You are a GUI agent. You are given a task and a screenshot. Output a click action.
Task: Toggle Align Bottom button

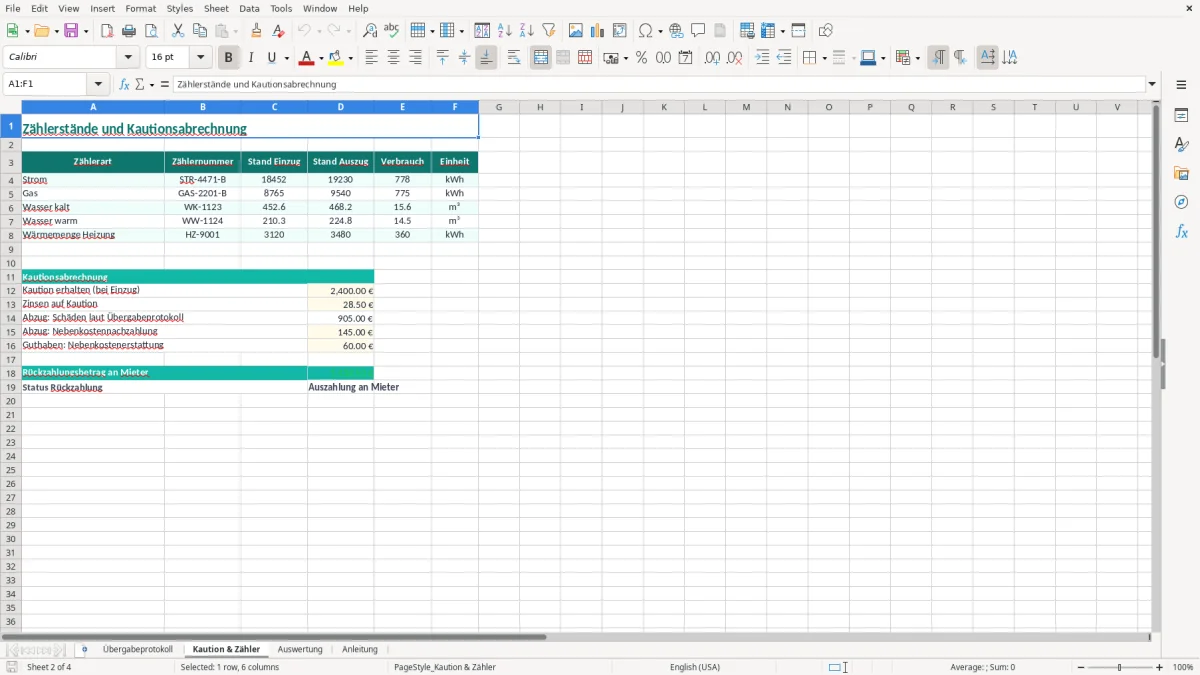point(486,58)
